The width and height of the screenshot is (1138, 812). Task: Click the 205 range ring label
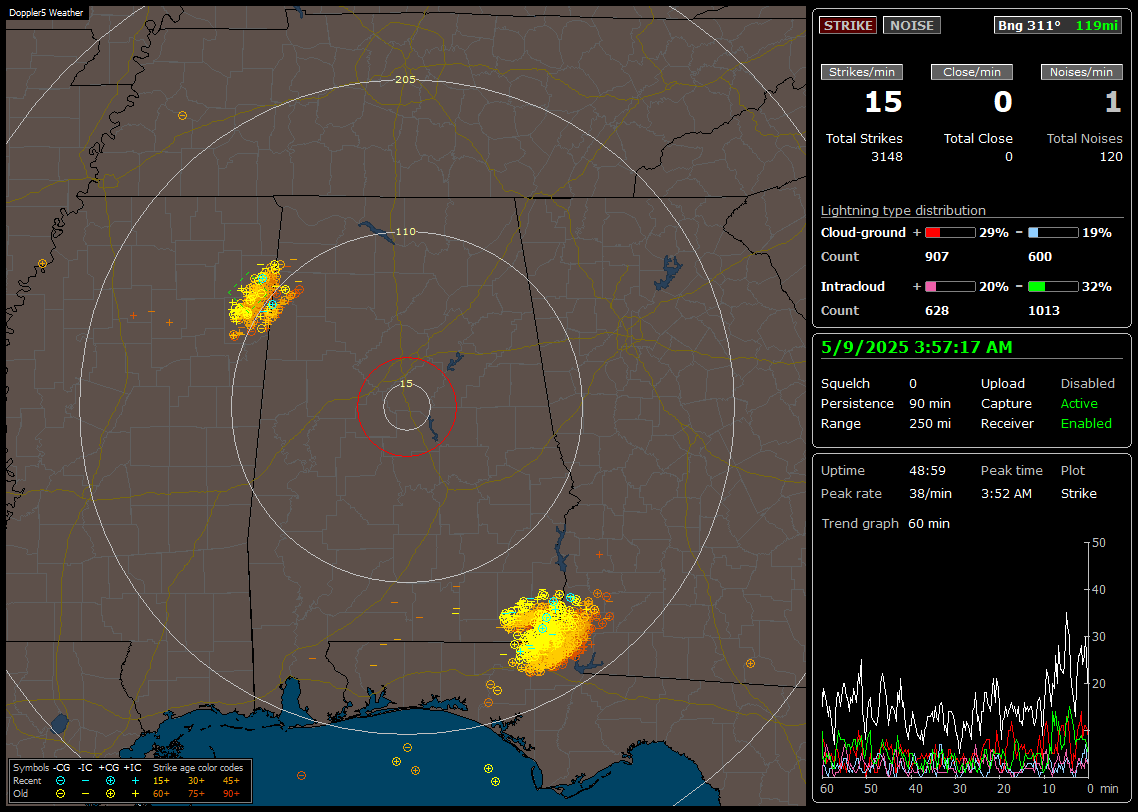coord(405,80)
